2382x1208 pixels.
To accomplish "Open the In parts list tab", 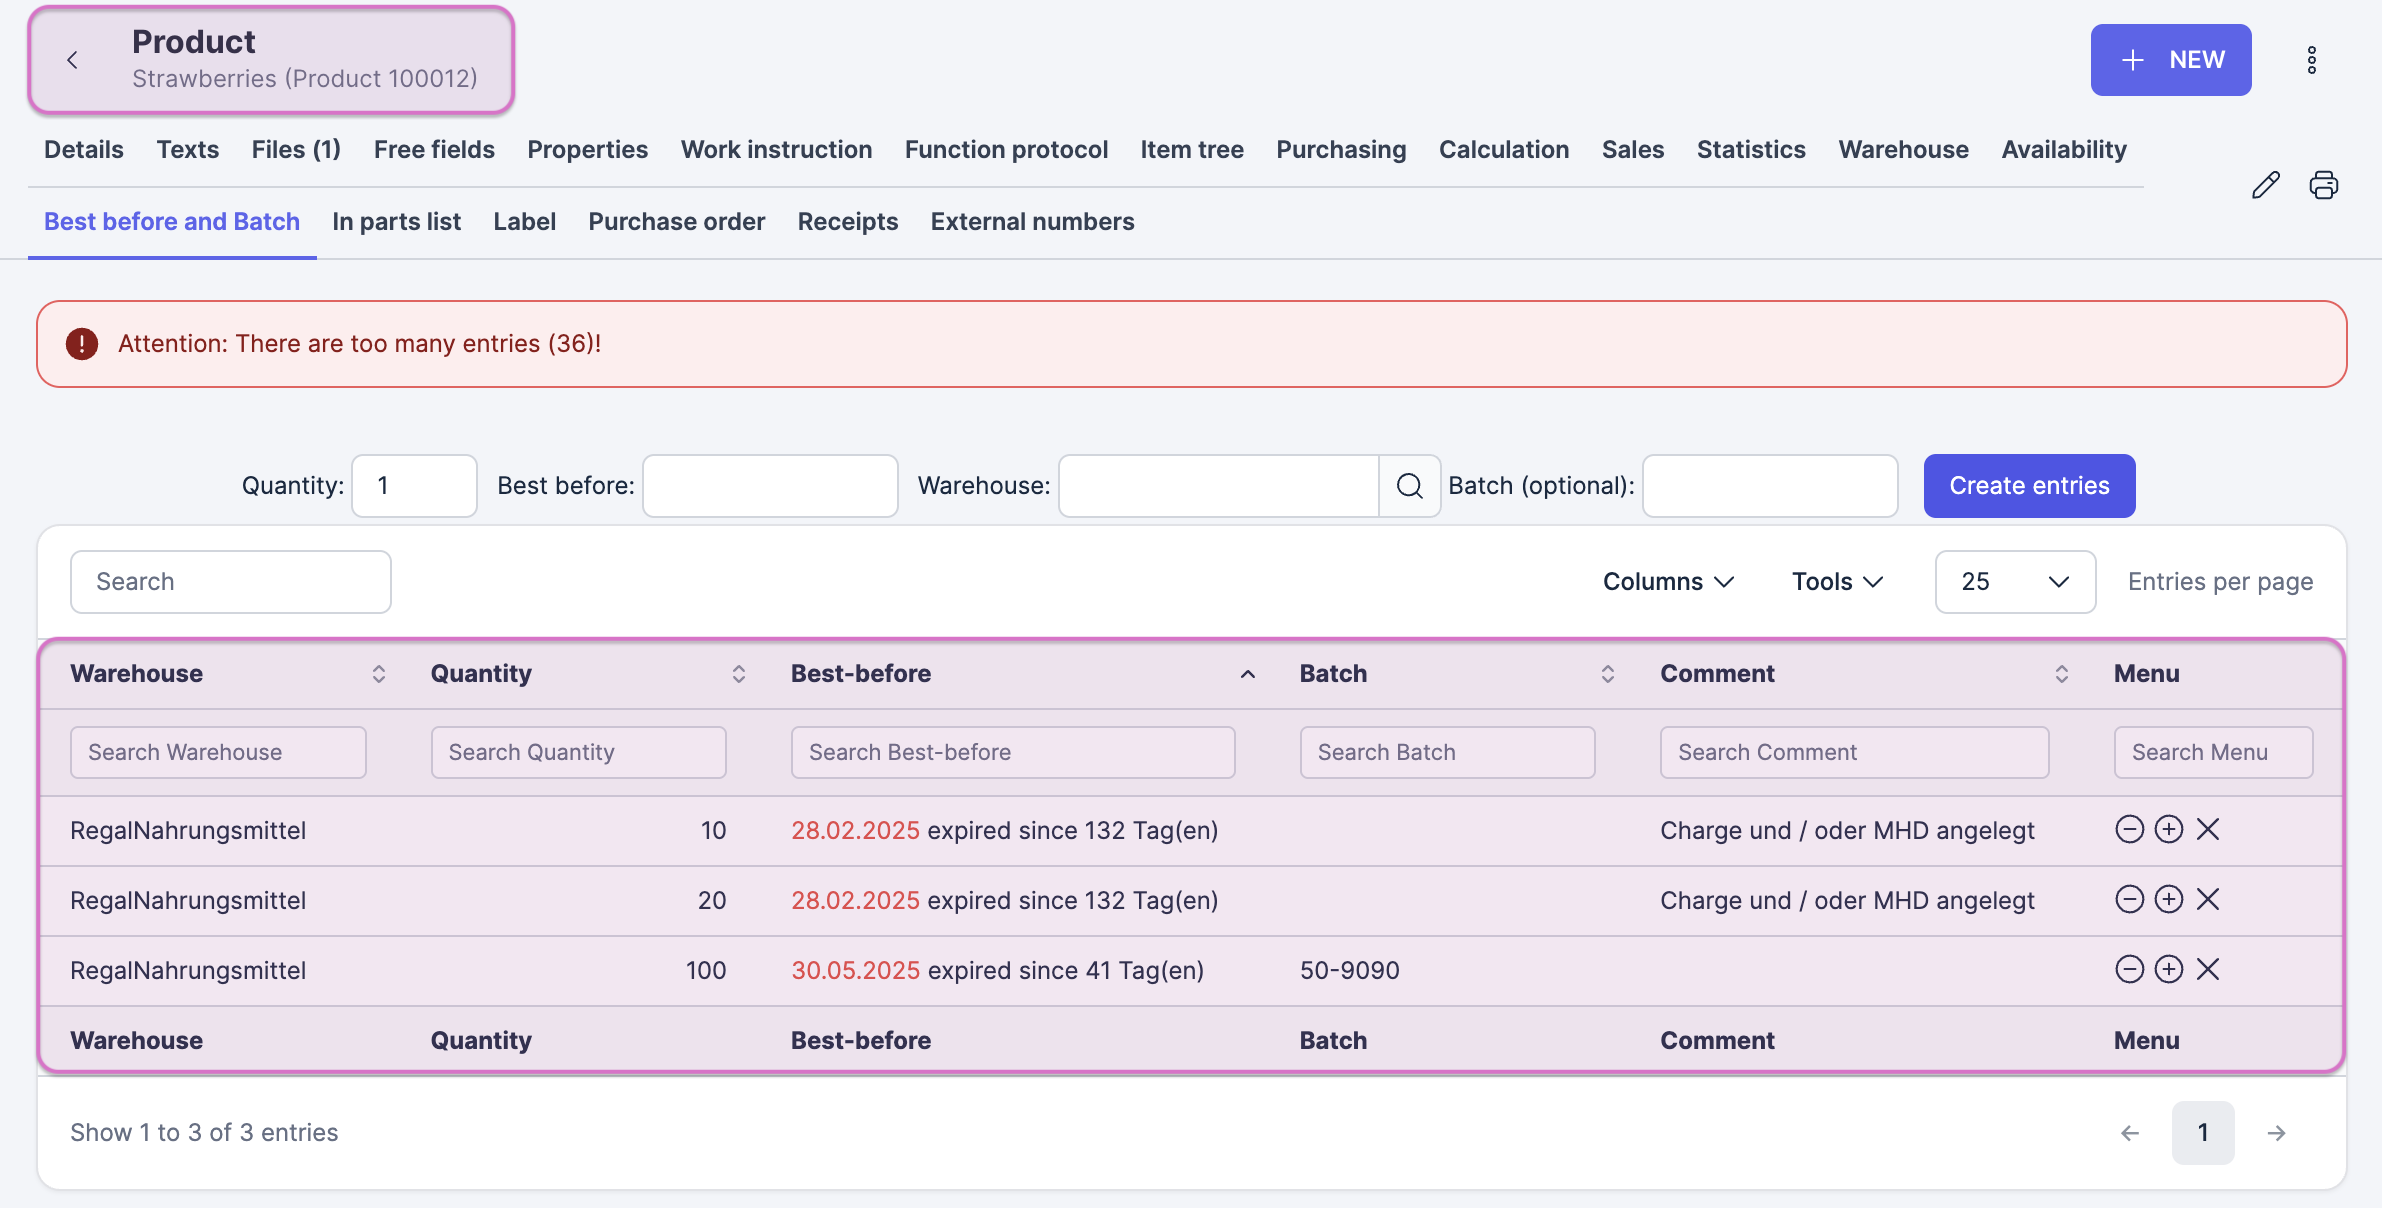I will coord(396,222).
